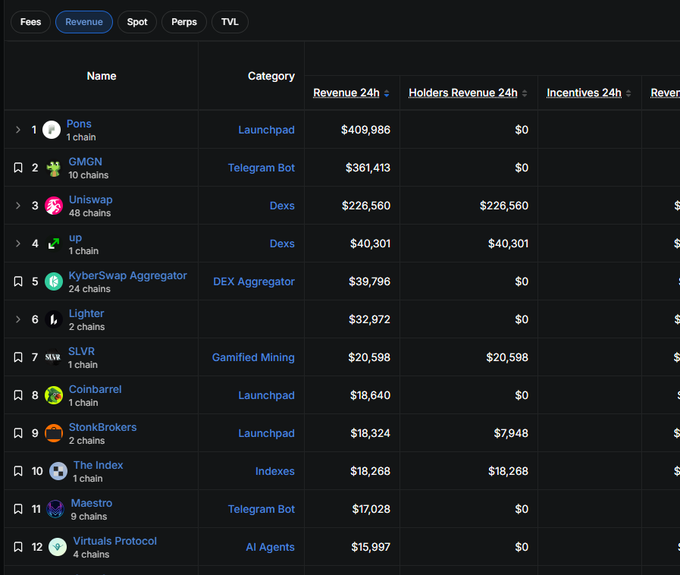Open the DEX Aggregator category
This screenshot has height=575, width=680.
point(254,282)
